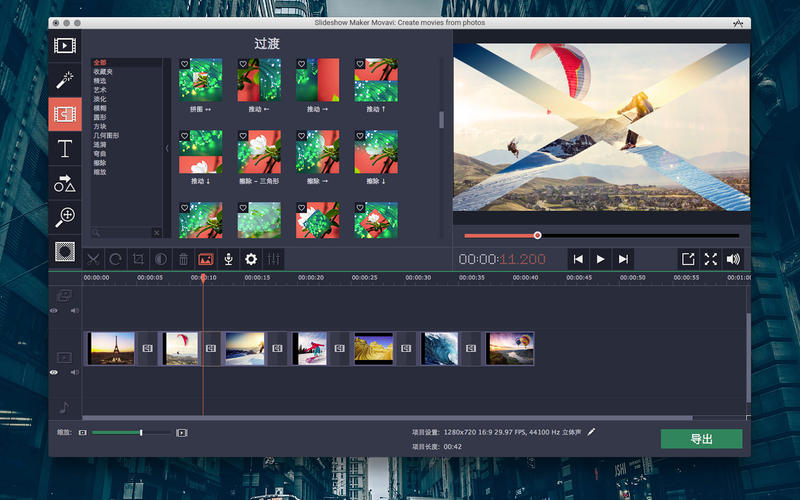Viewport: 800px width, 500px height.
Task: Click the red playhead marker on ruler
Action: point(203,278)
